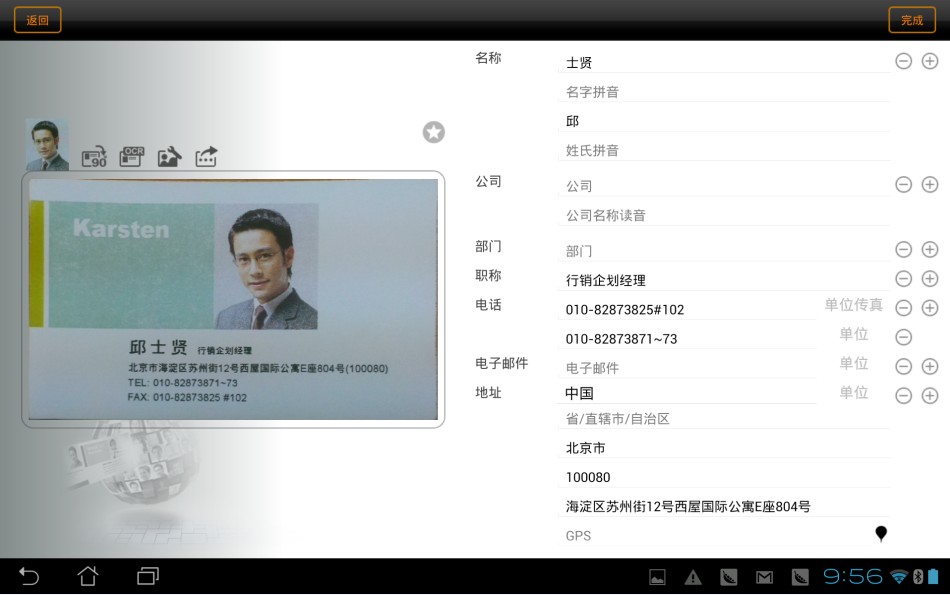Remove the name field with minus button
This screenshot has height=595, width=950.
903,62
